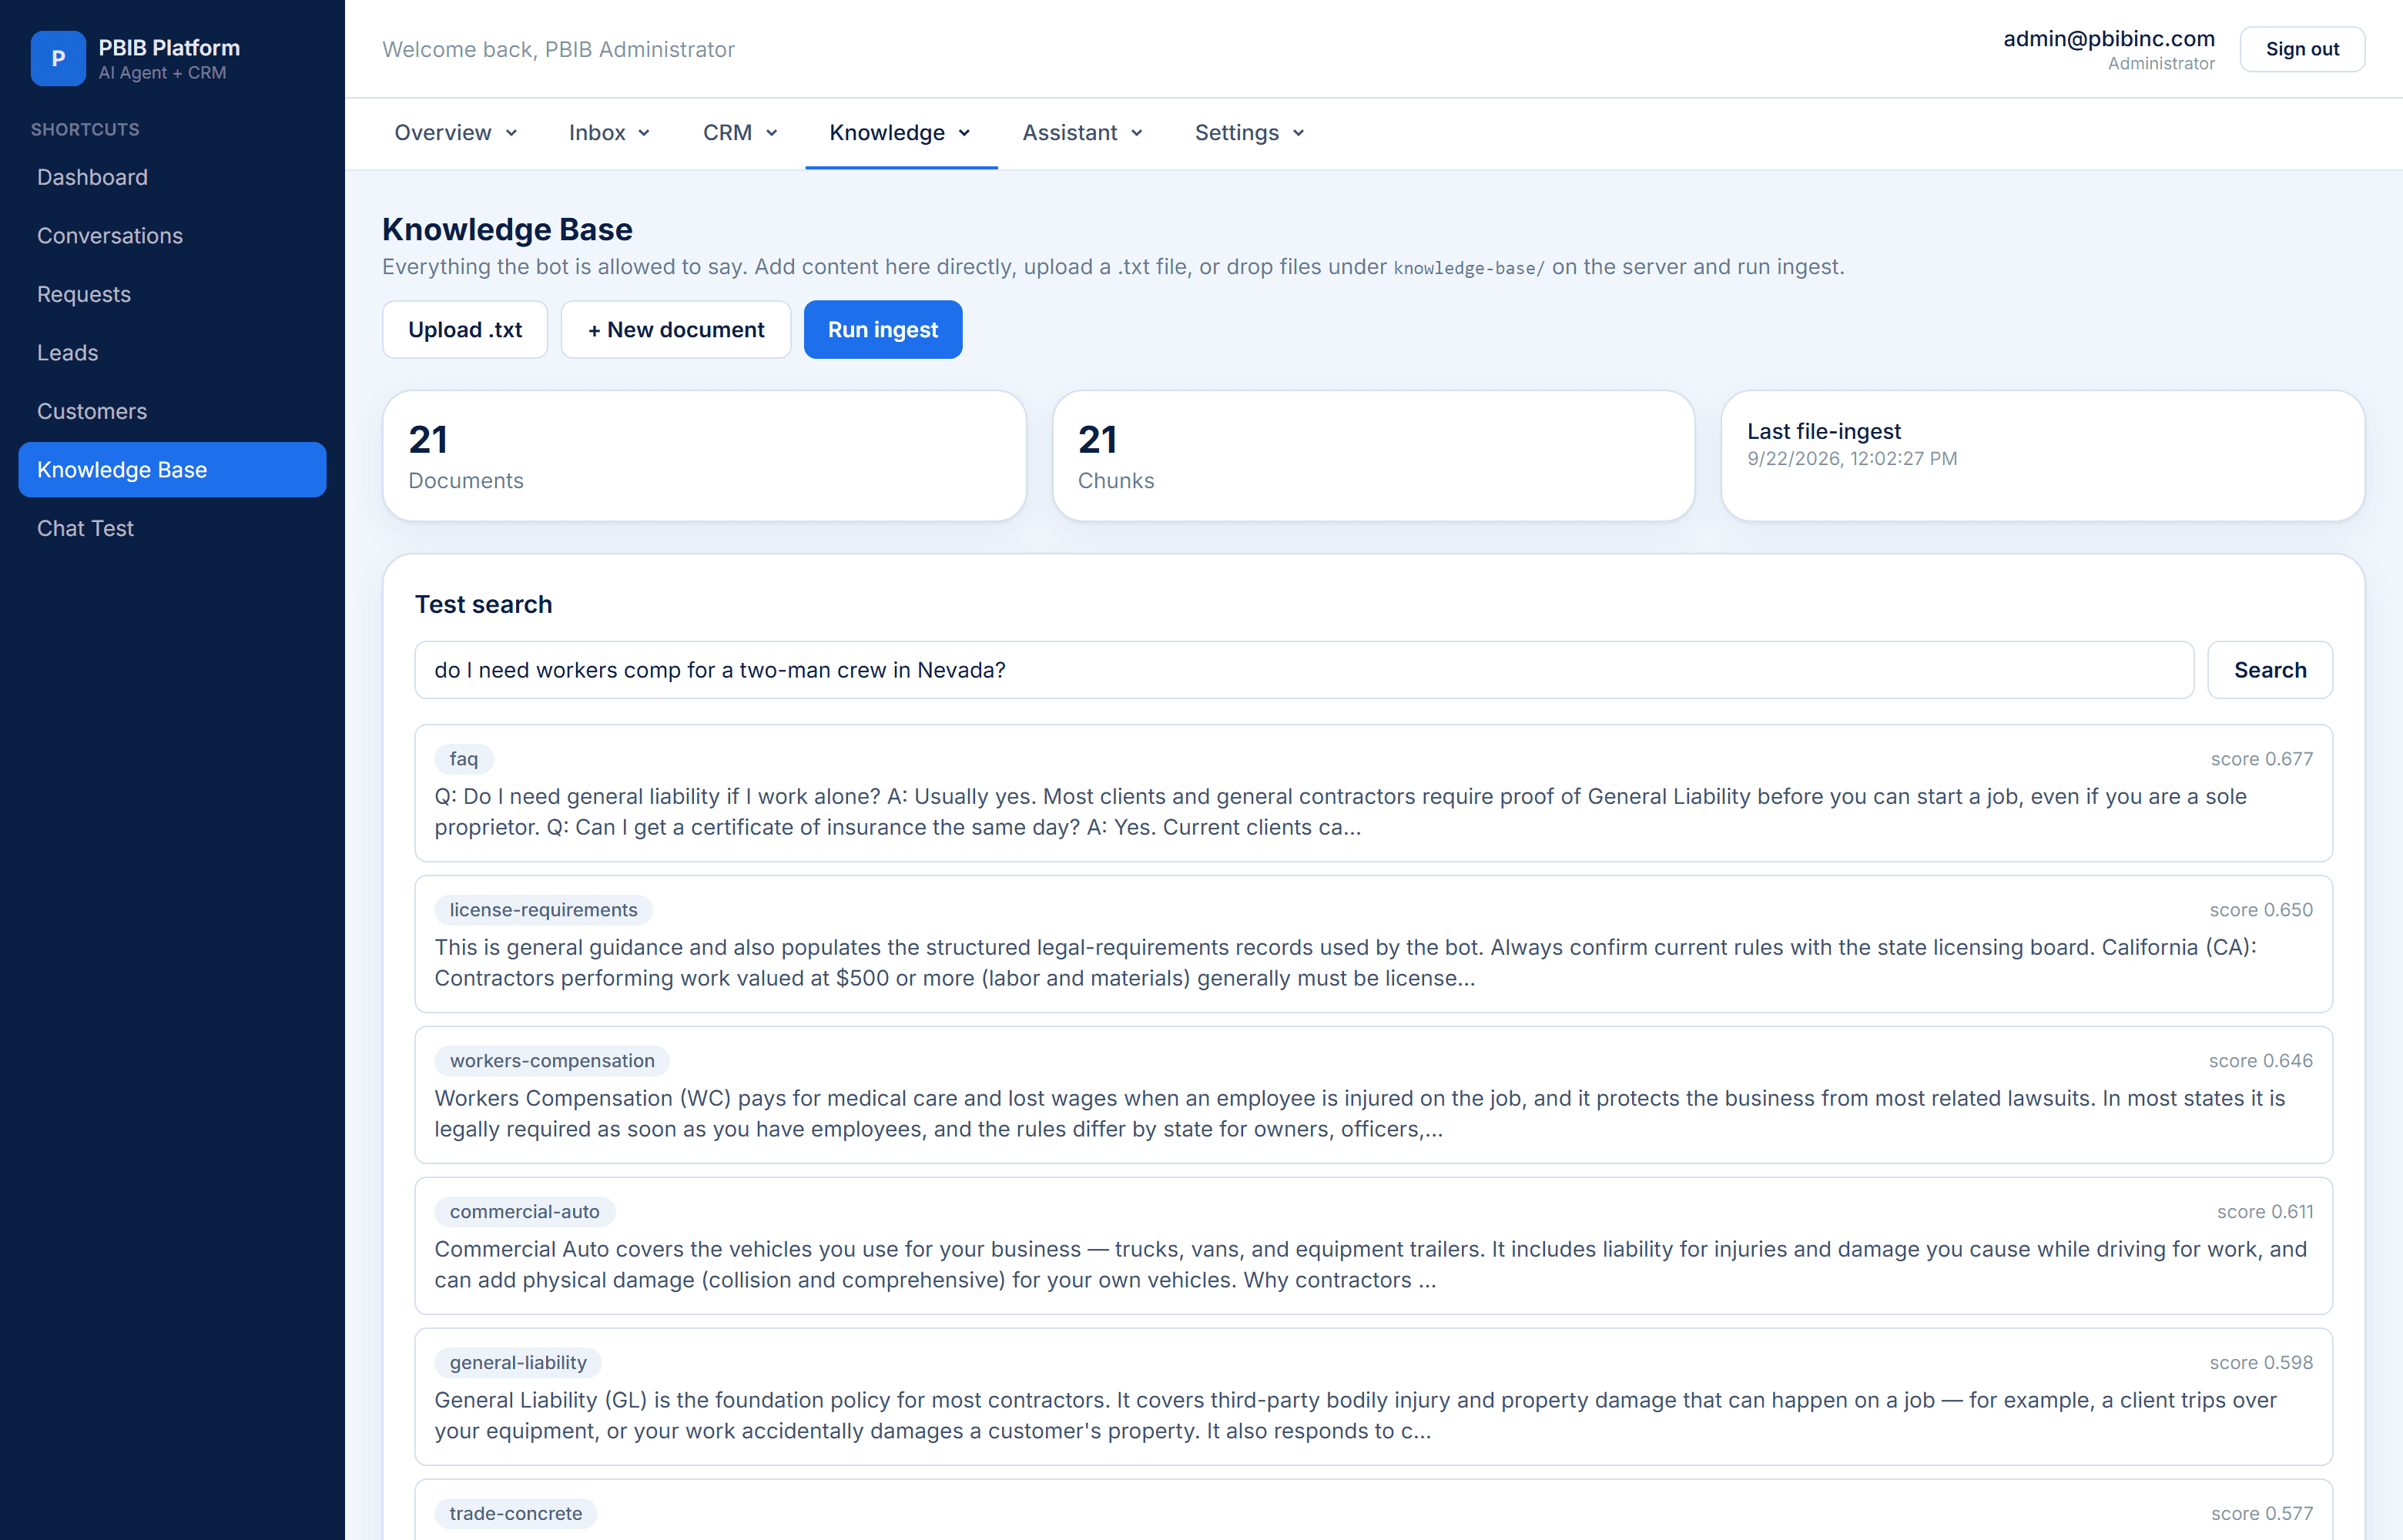Click the 21 Documents stat card
The image size is (2403, 1540).
tap(704, 456)
